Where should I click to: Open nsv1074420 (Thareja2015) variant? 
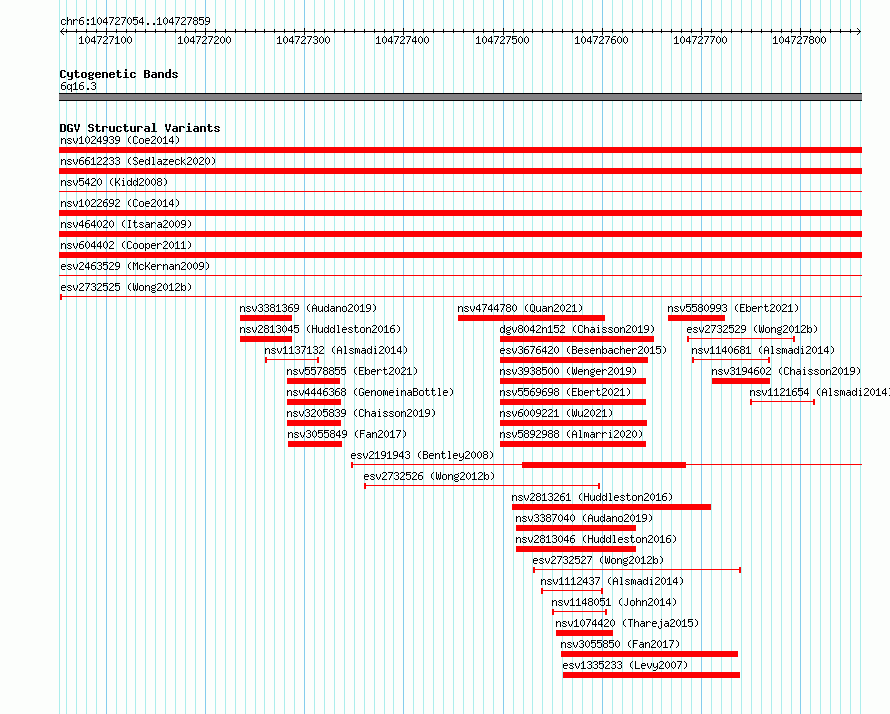(627, 623)
